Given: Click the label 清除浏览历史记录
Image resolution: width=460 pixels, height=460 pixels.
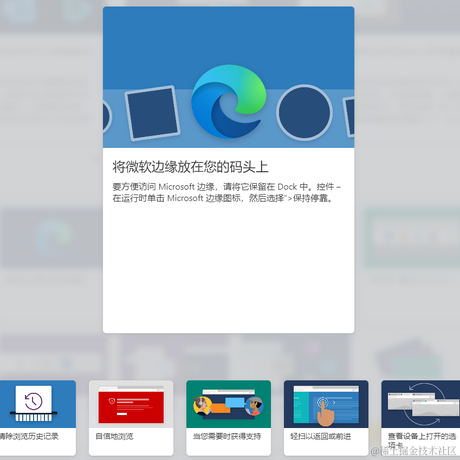Looking at the screenshot, I should pyautogui.click(x=29, y=436).
